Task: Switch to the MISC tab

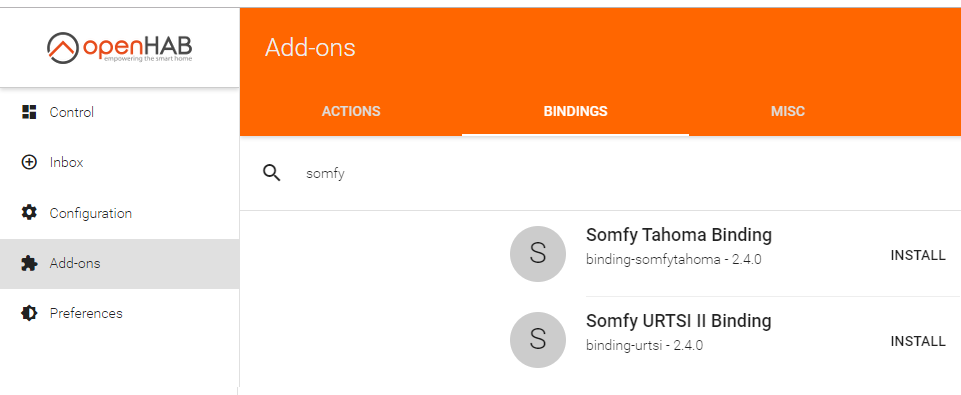Action: [x=788, y=112]
